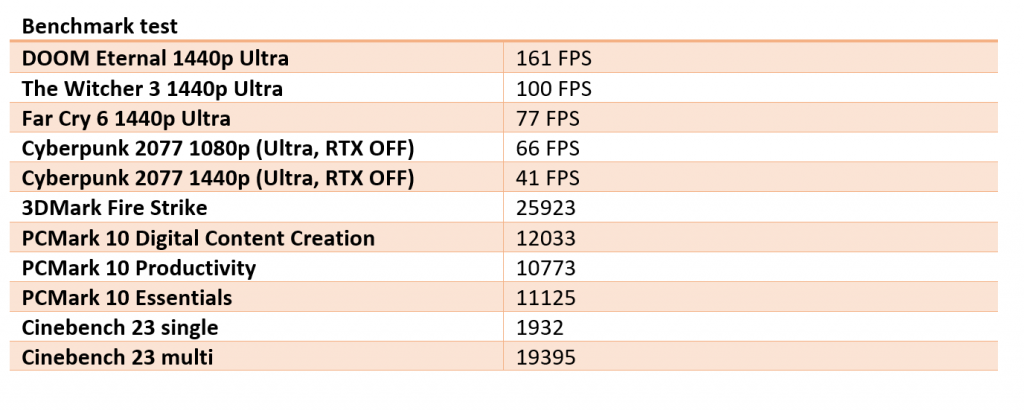1024x410 pixels.
Task: Select the Cinebench 23 single cell
Action: (120, 327)
